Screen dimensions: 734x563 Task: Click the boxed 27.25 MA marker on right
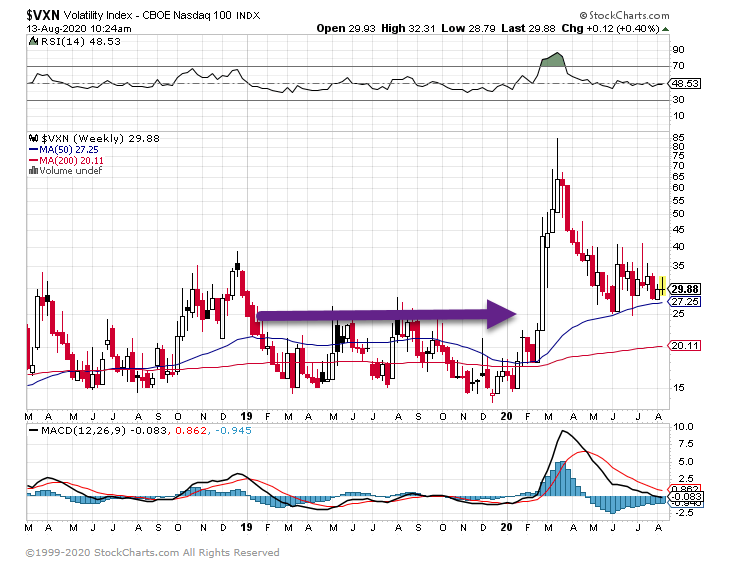click(x=685, y=302)
